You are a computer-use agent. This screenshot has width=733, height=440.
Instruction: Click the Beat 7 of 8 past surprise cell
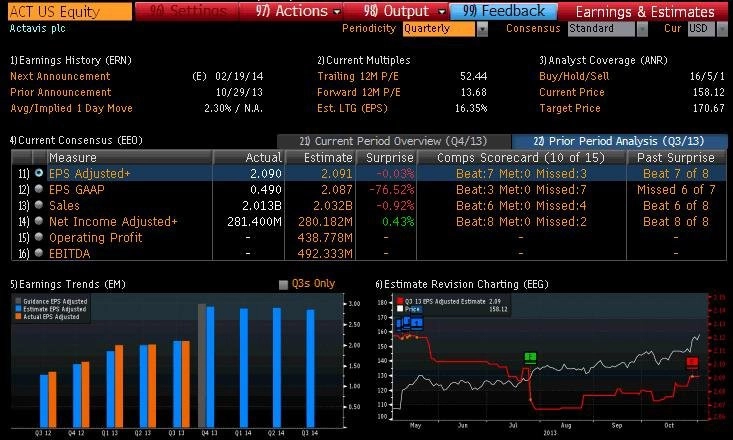pos(676,173)
